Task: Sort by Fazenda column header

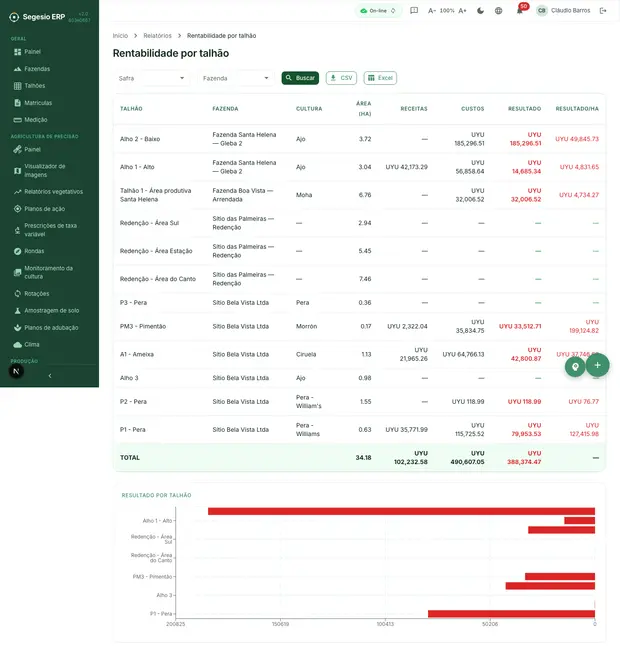Action: pos(225,109)
